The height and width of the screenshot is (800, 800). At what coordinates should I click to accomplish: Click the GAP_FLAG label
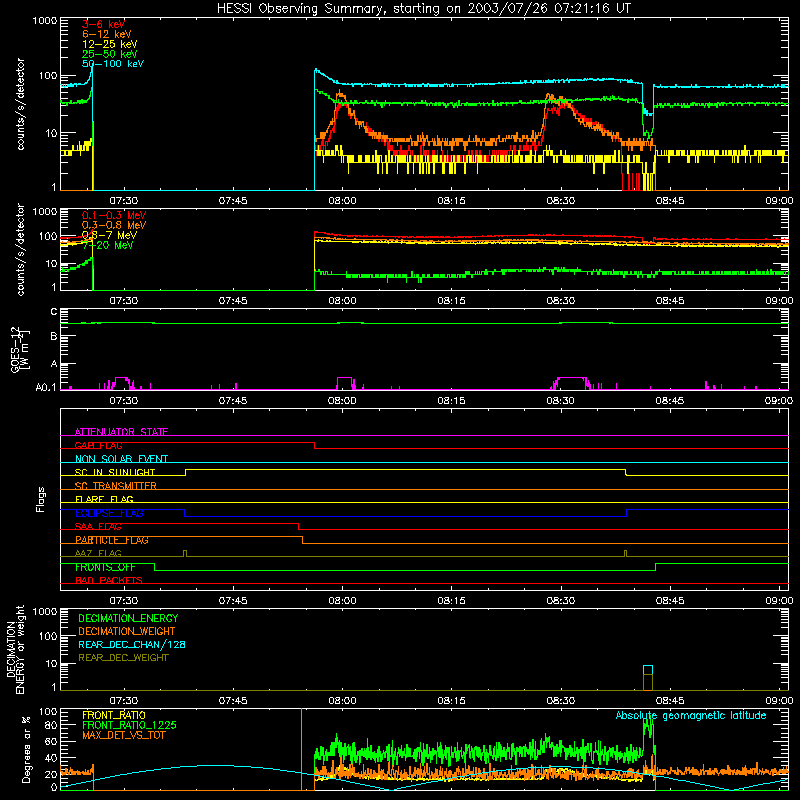[98, 445]
